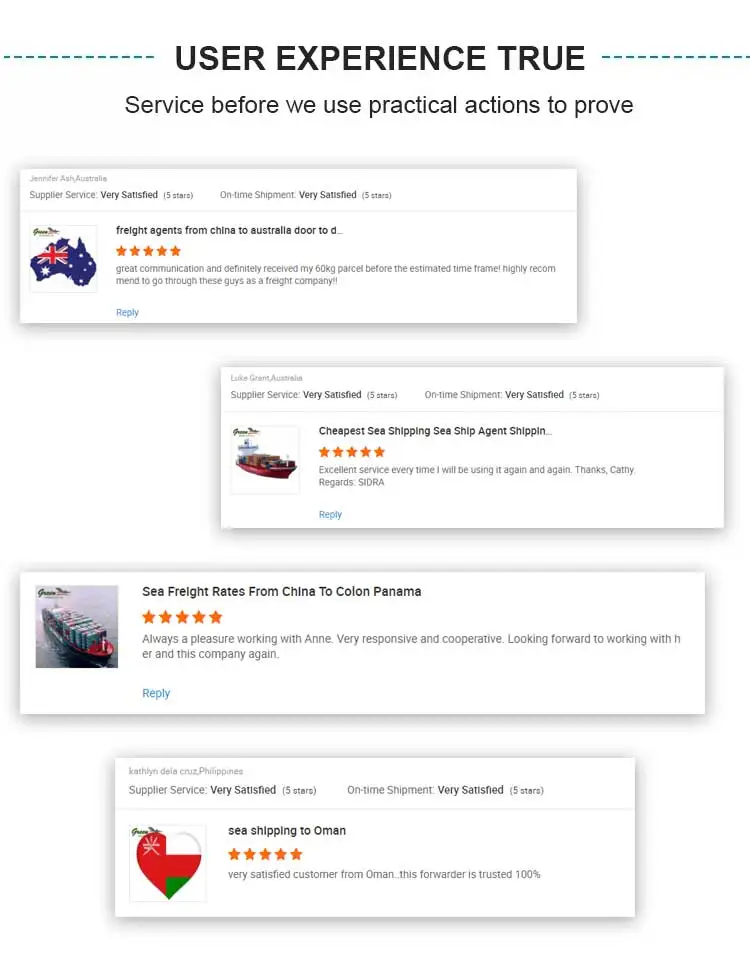Image resolution: width=750 pixels, height=961 pixels.
Task: Click the star rating on Oman shipping review
Action: click(x=265, y=854)
